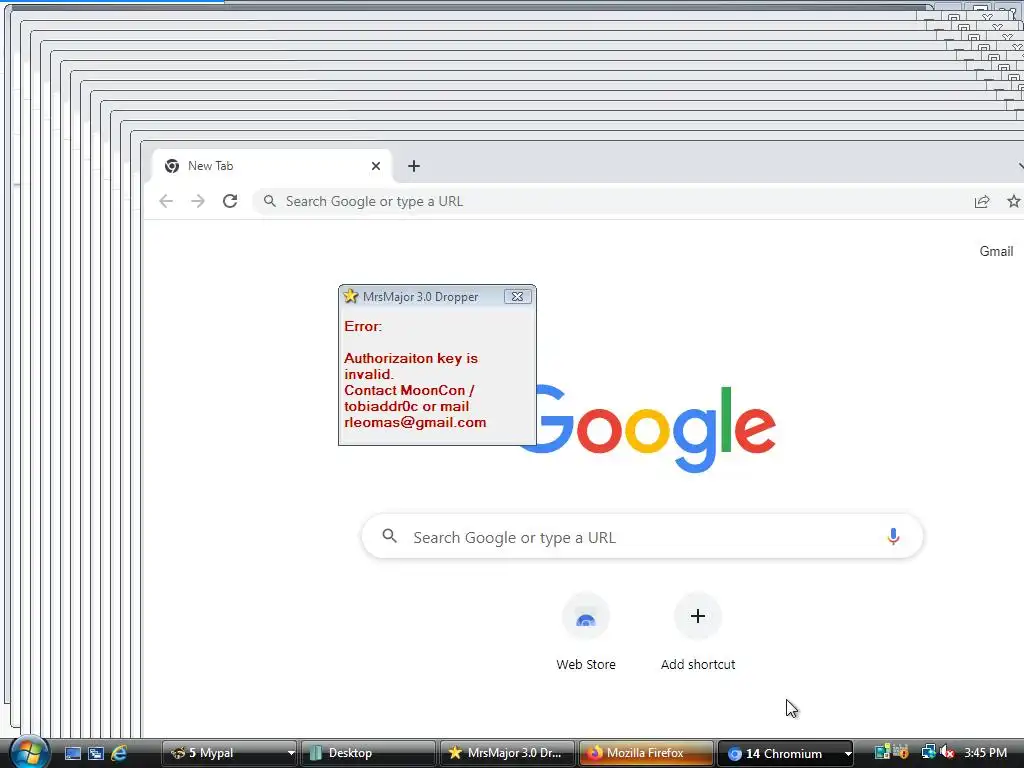Click Switch between windows quick launch icon
This screenshot has height=768, width=1024.
(x=96, y=753)
